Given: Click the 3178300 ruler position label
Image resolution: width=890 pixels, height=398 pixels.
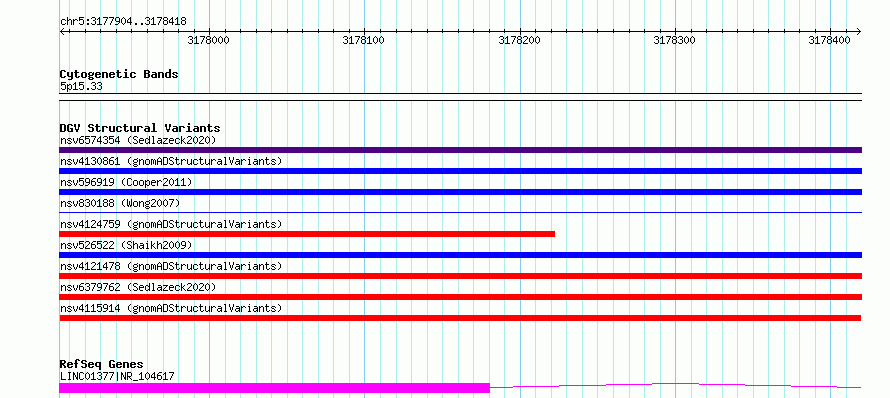Looking at the screenshot, I should 674,41.
